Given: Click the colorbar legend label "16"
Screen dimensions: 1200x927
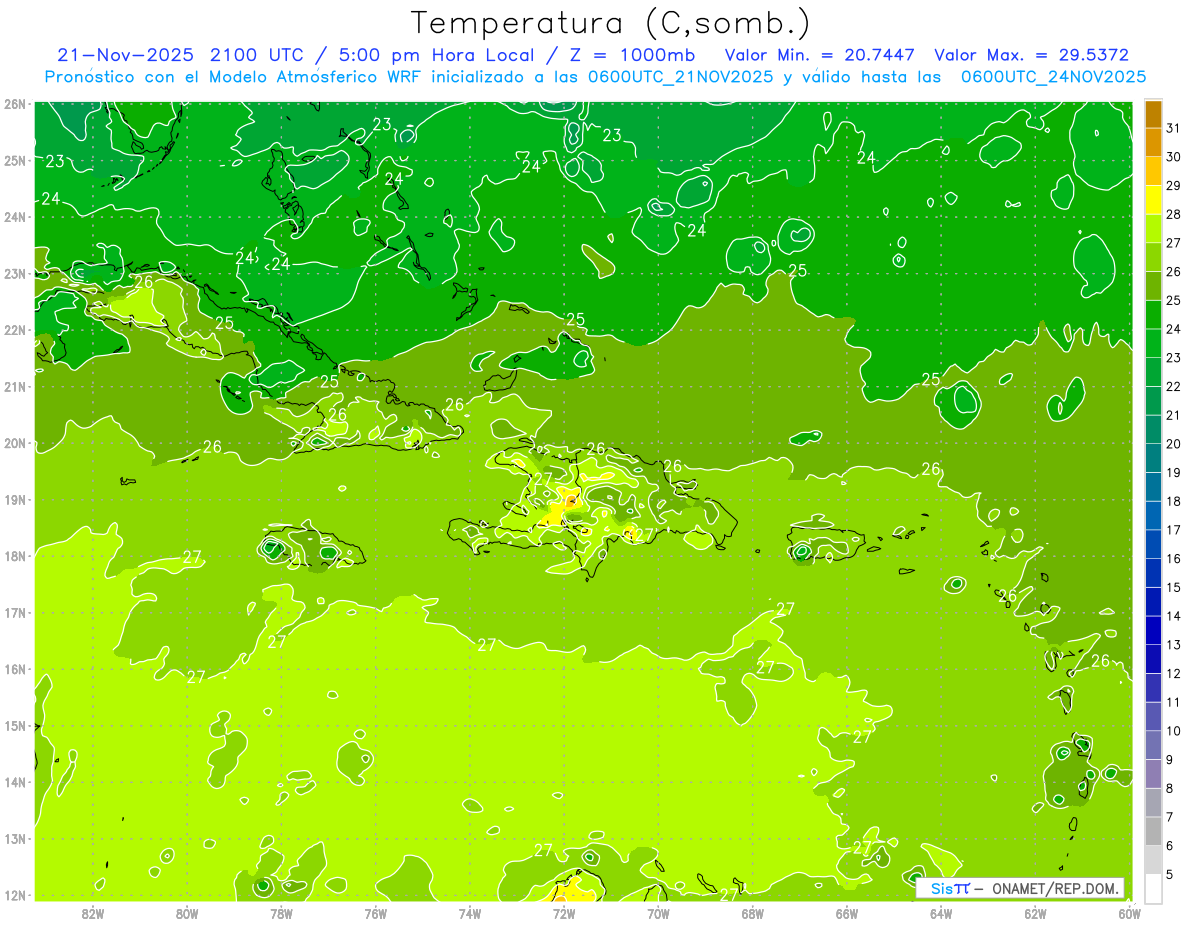Looking at the screenshot, I should (x=1173, y=559).
